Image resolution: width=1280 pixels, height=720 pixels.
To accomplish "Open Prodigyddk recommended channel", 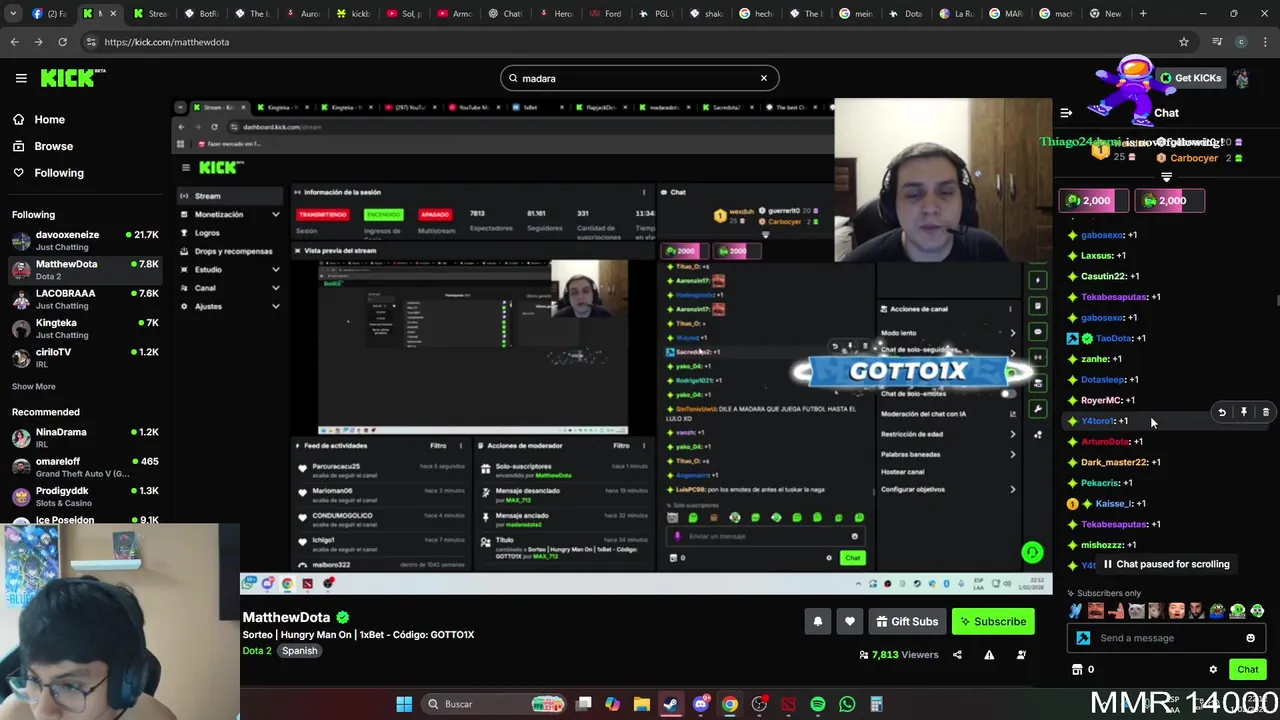I will (x=85, y=496).
